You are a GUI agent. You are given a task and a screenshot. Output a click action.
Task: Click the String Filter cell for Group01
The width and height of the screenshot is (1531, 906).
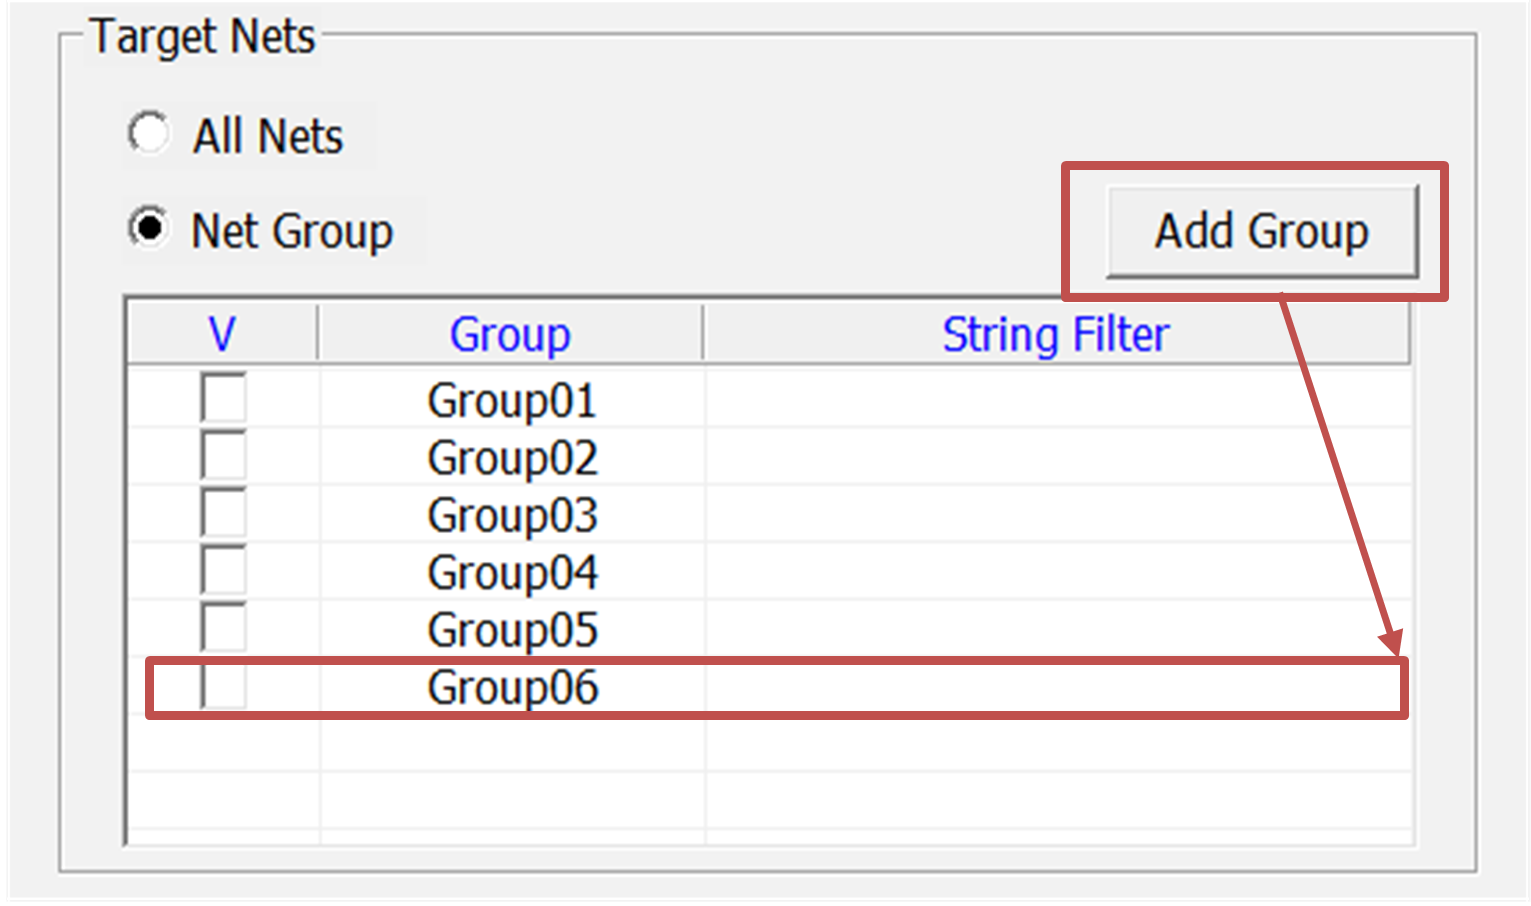coord(1055,400)
